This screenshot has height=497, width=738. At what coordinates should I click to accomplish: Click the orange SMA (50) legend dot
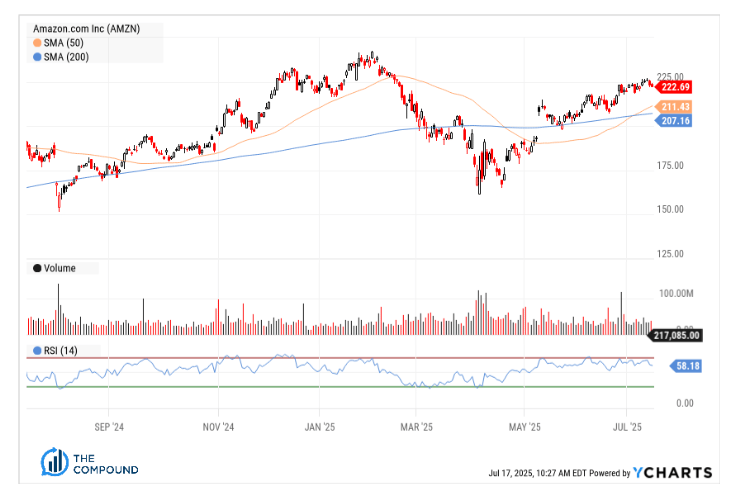pyautogui.click(x=37, y=43)
